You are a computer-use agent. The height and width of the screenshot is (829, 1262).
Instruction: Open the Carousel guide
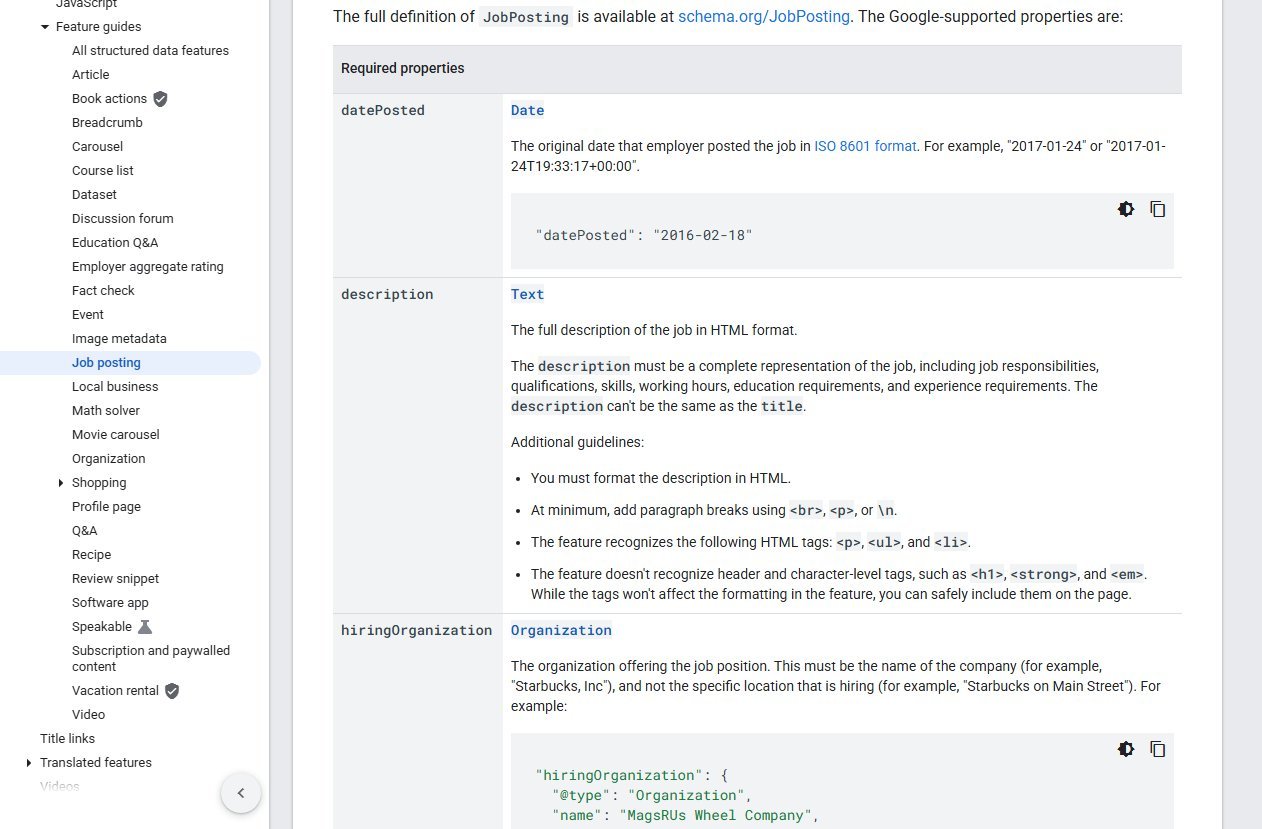(98, 147)
